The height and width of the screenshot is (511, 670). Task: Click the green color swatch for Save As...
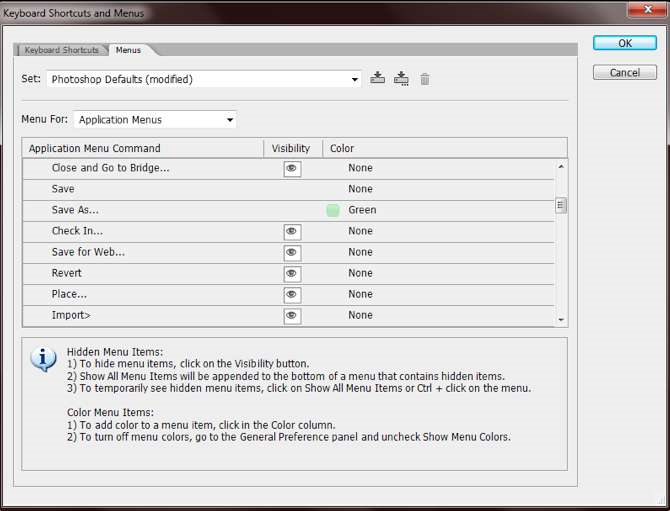[x=332, y=210]
